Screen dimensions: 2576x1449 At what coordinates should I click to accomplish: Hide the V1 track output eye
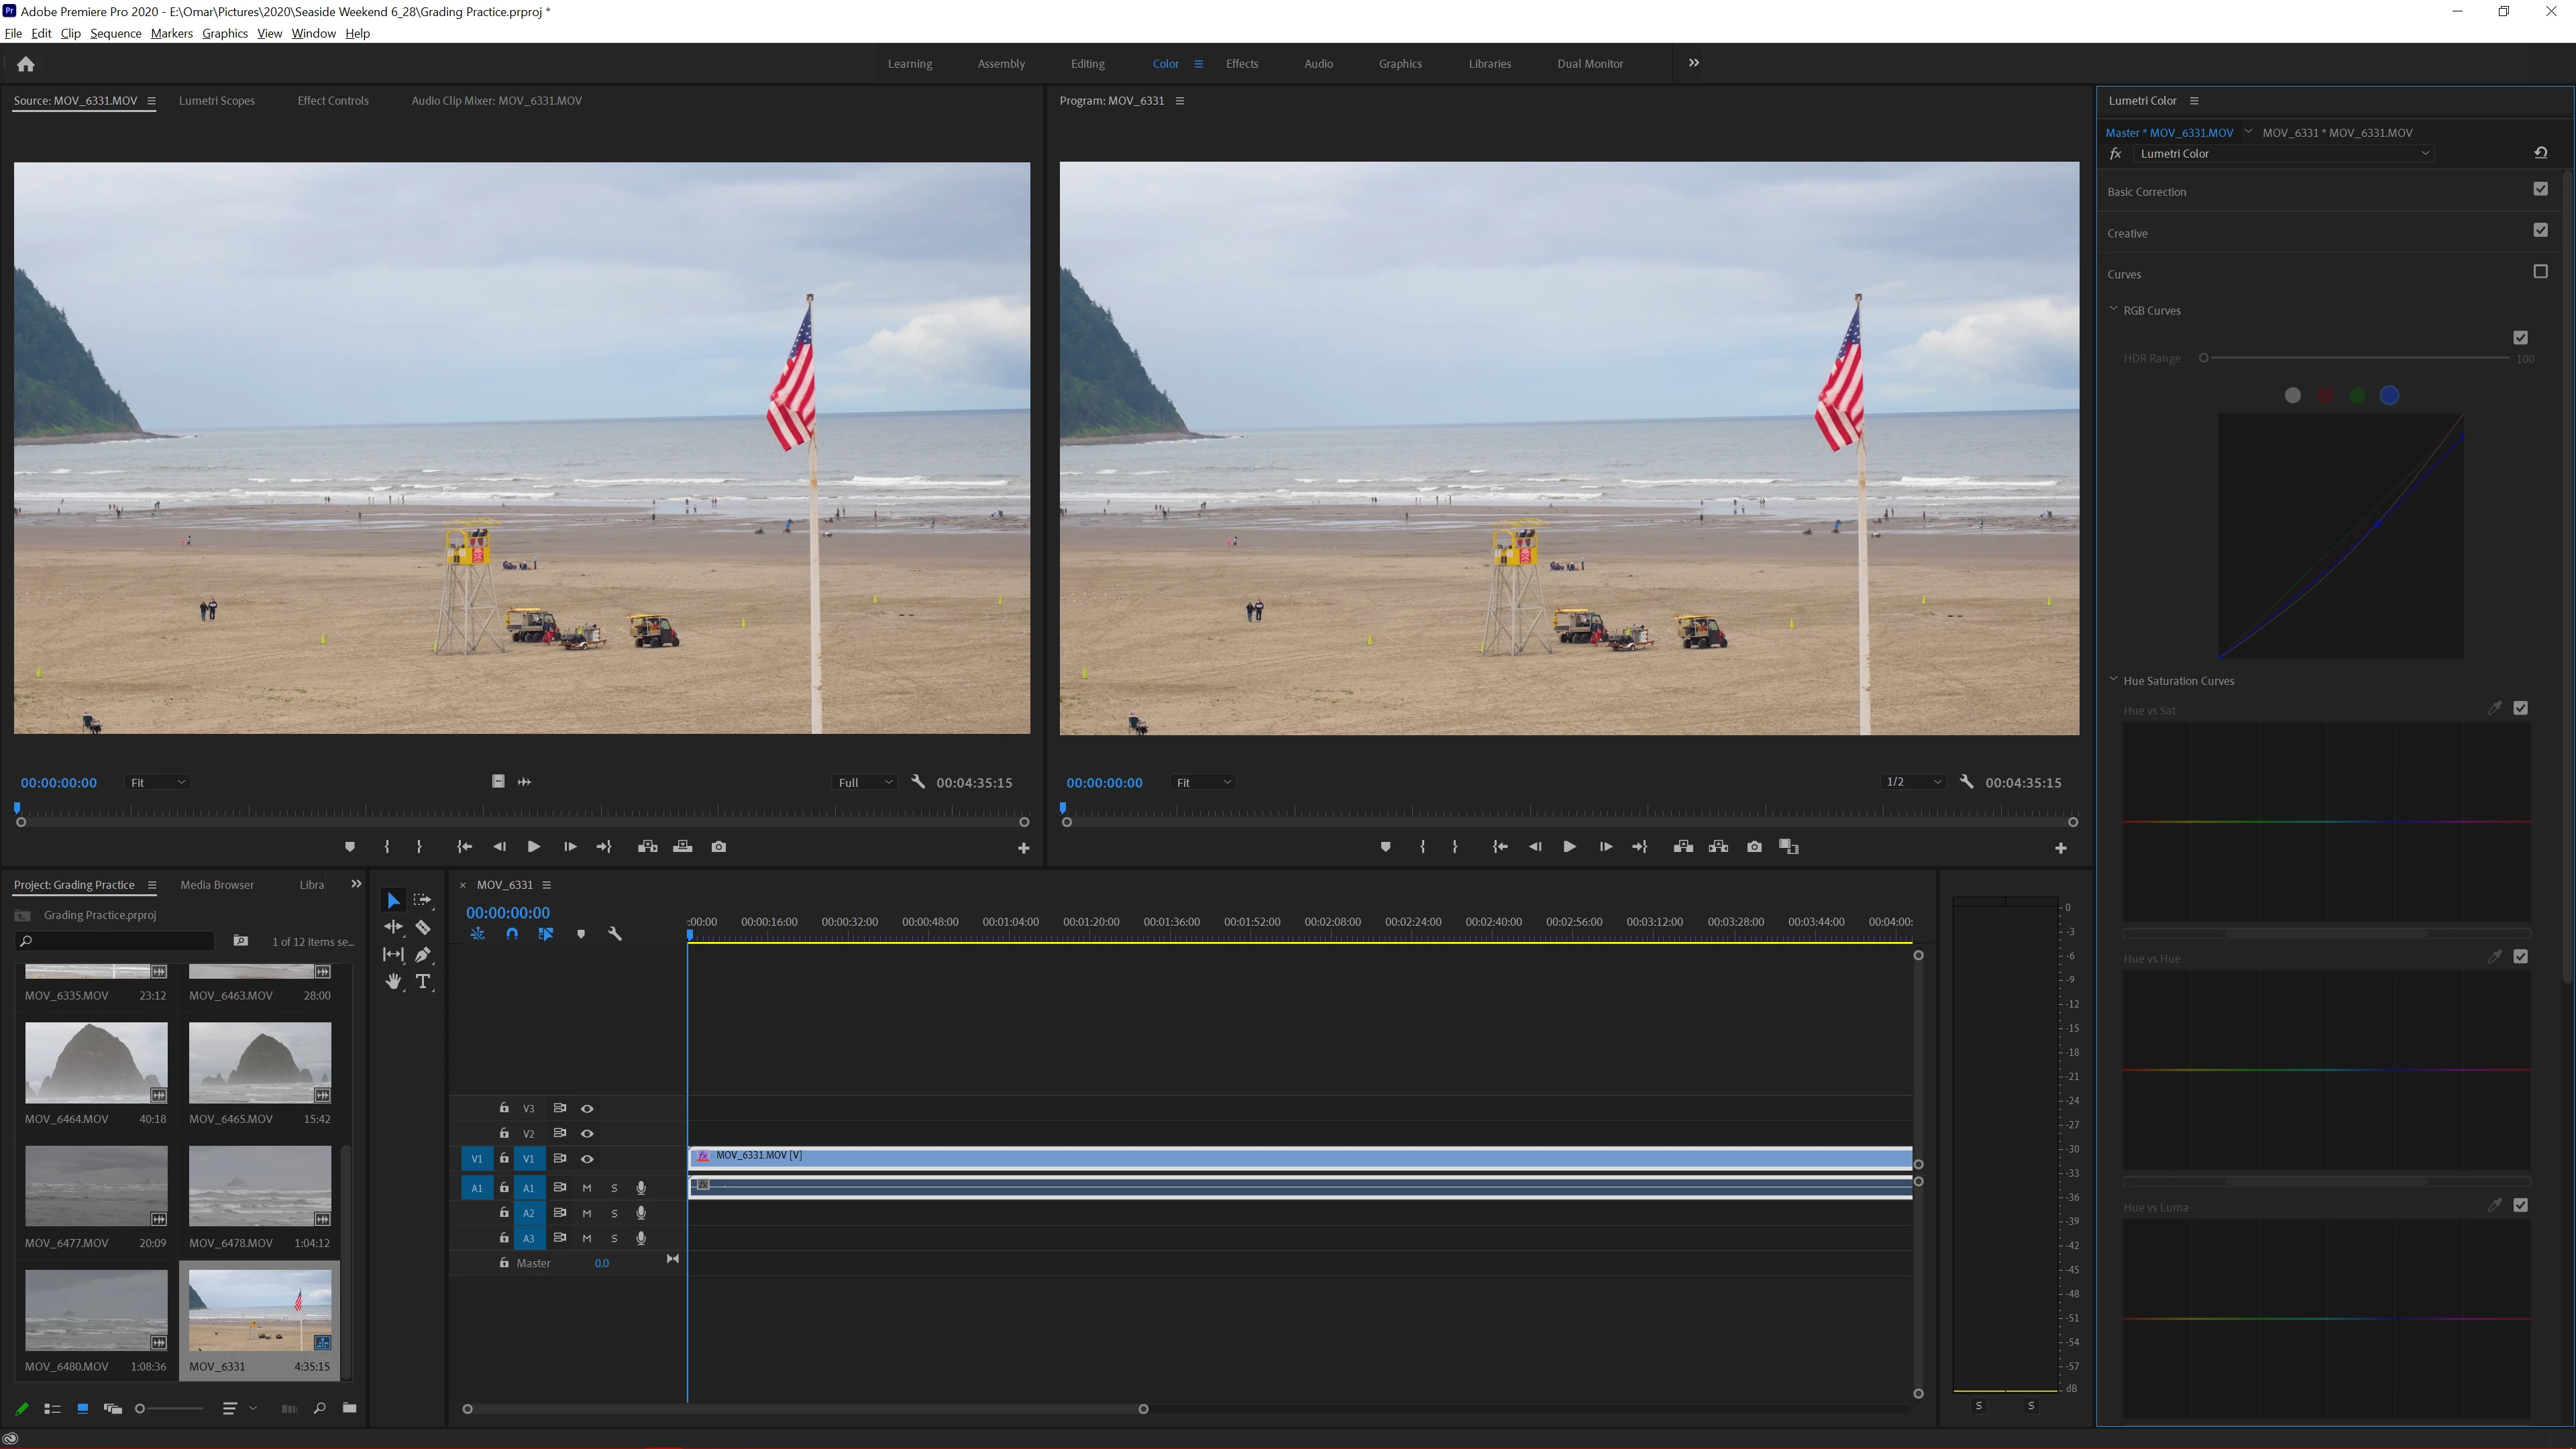click(587, 1158)
